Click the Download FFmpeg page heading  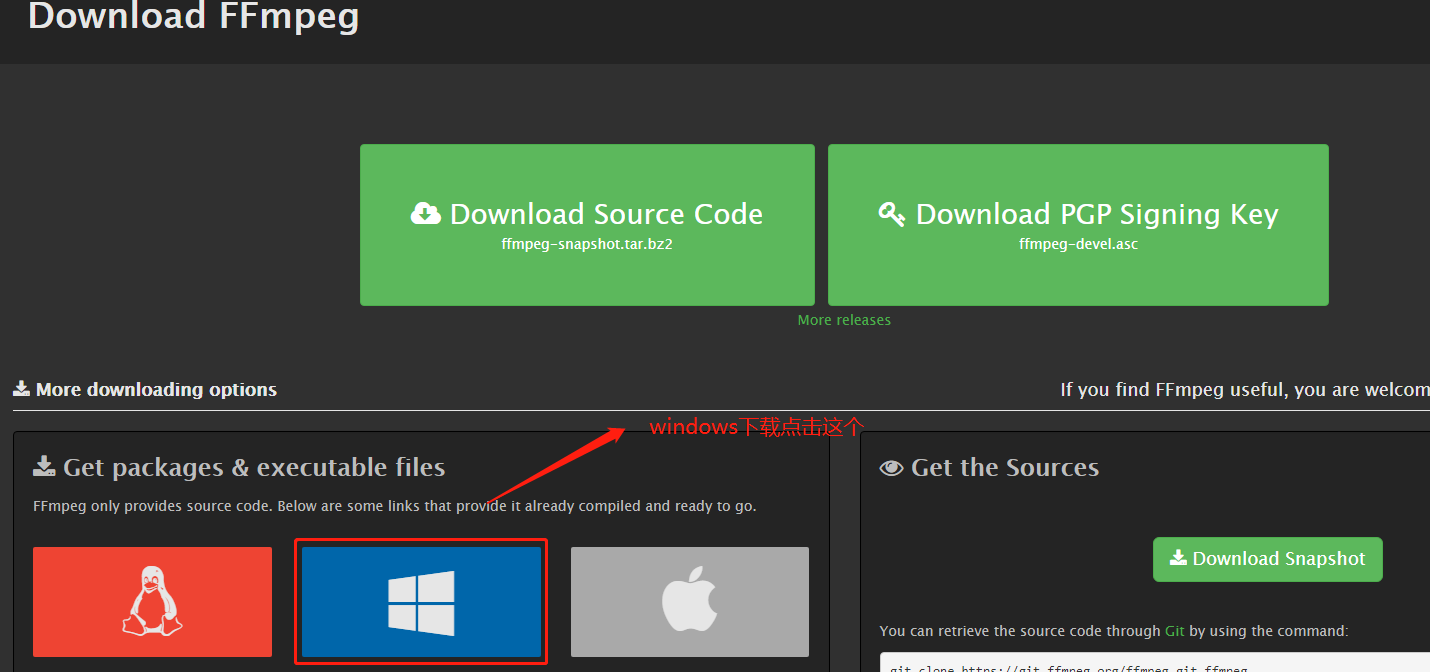(x=193, y=16)
